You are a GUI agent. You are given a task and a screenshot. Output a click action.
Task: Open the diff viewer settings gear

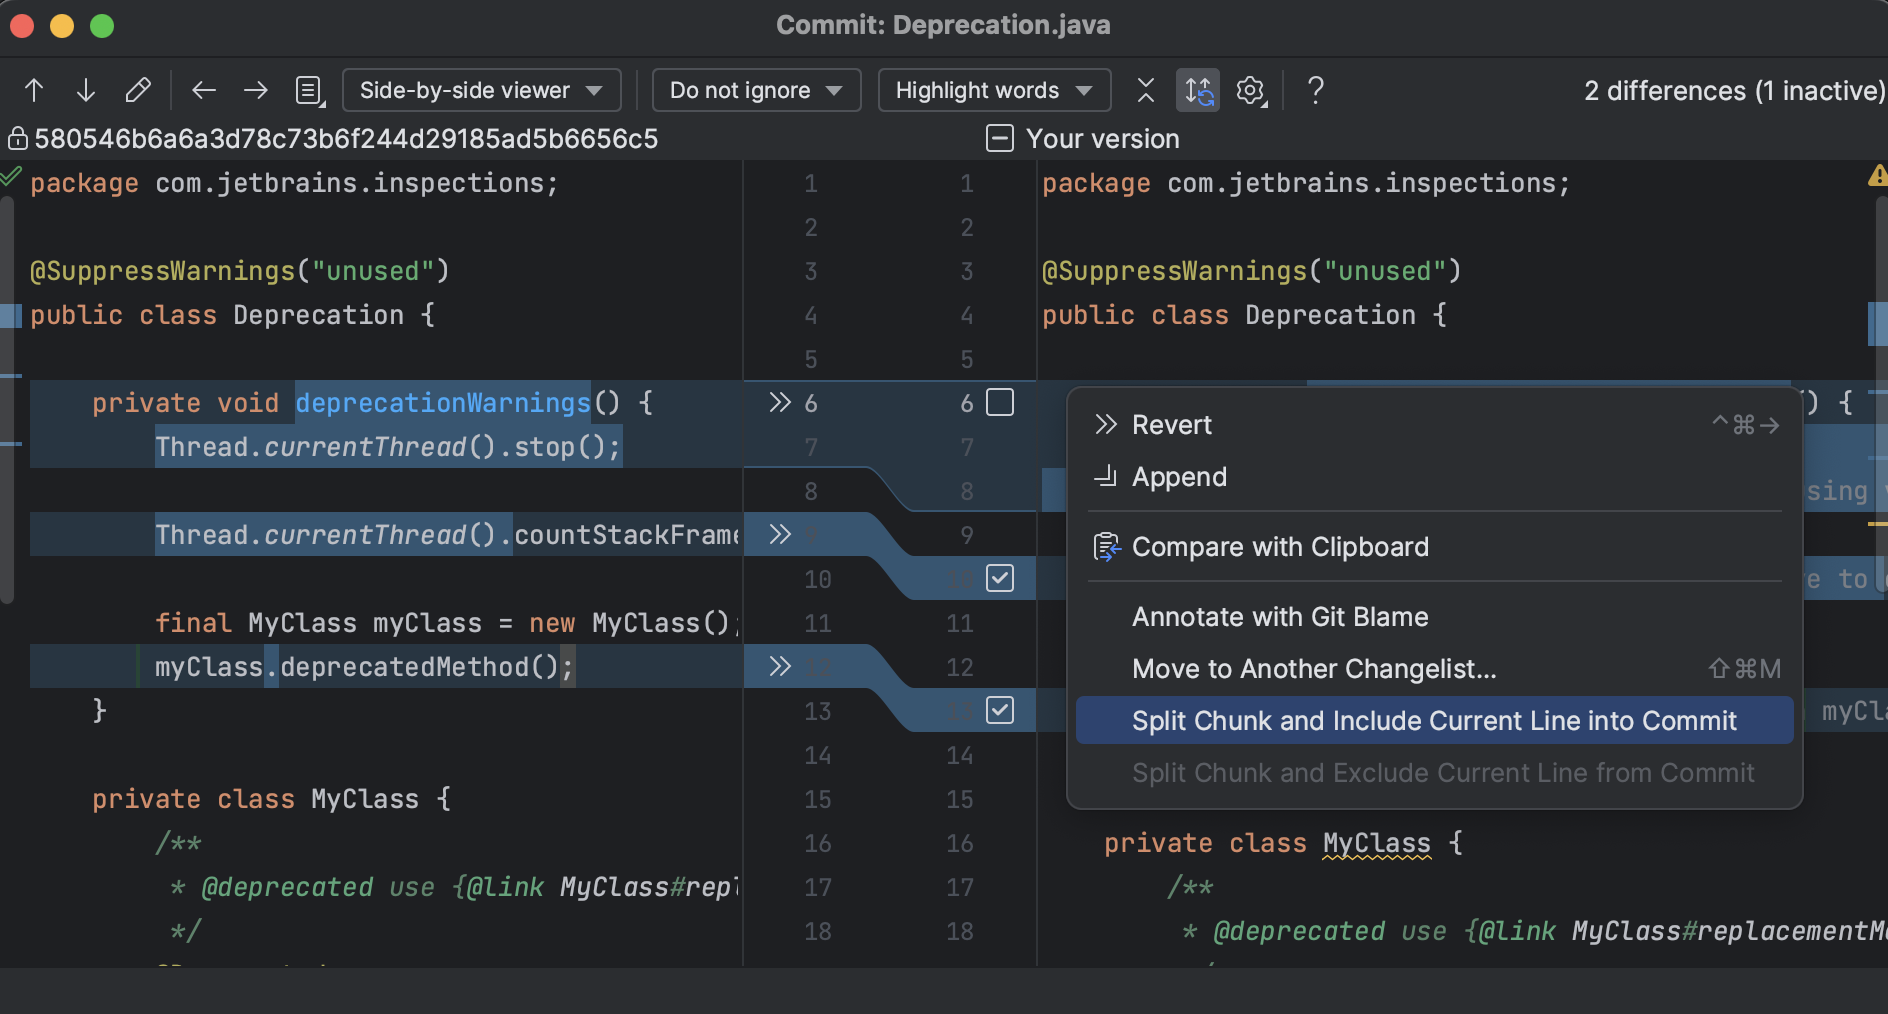(1249, 90)
